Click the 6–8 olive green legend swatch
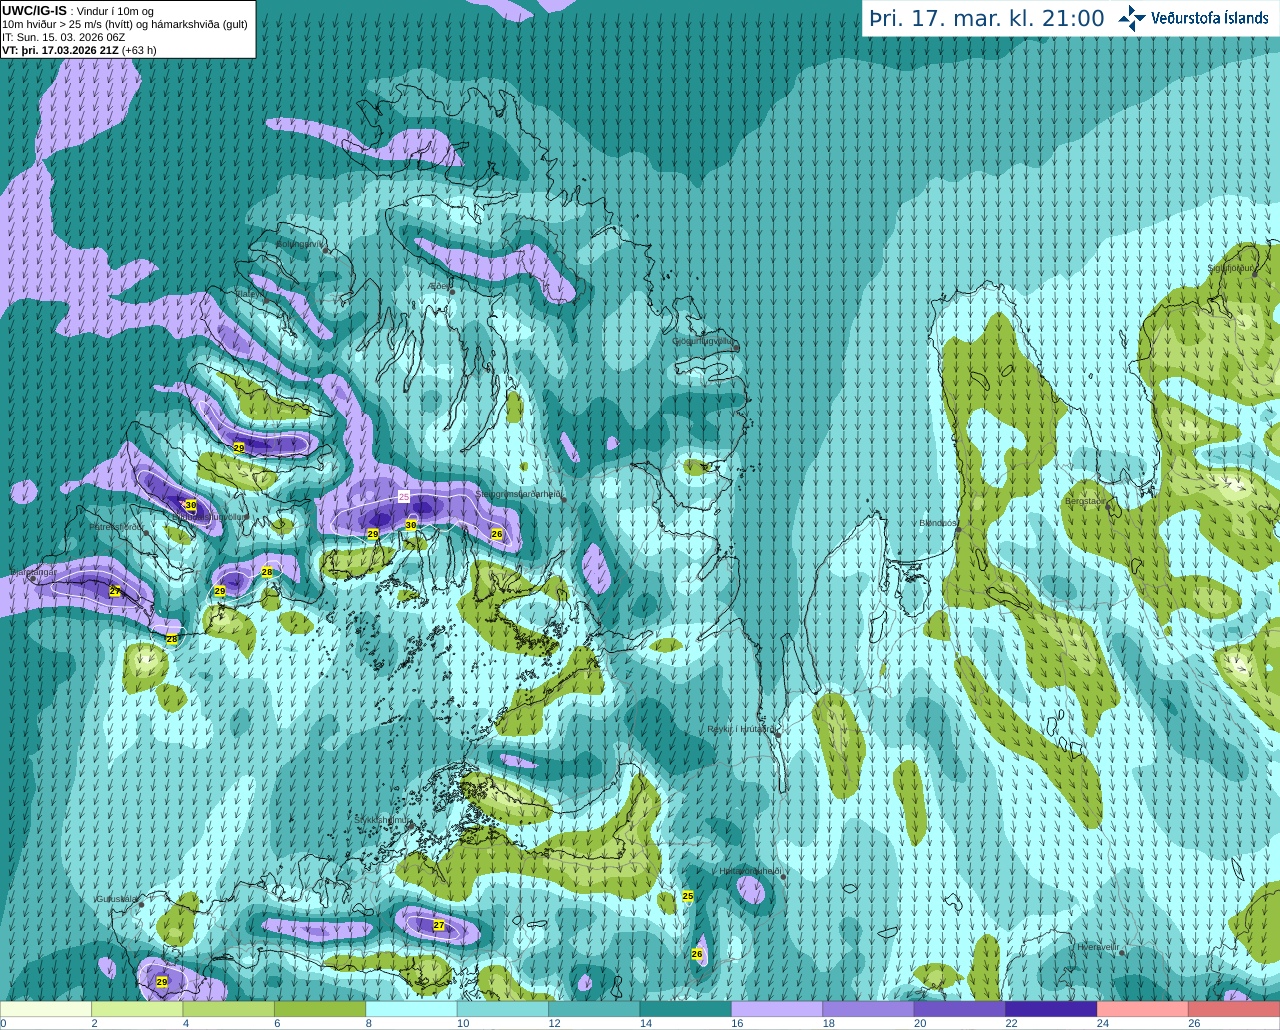The width and height of the screenshot is (1280, 1030). 320,1009
